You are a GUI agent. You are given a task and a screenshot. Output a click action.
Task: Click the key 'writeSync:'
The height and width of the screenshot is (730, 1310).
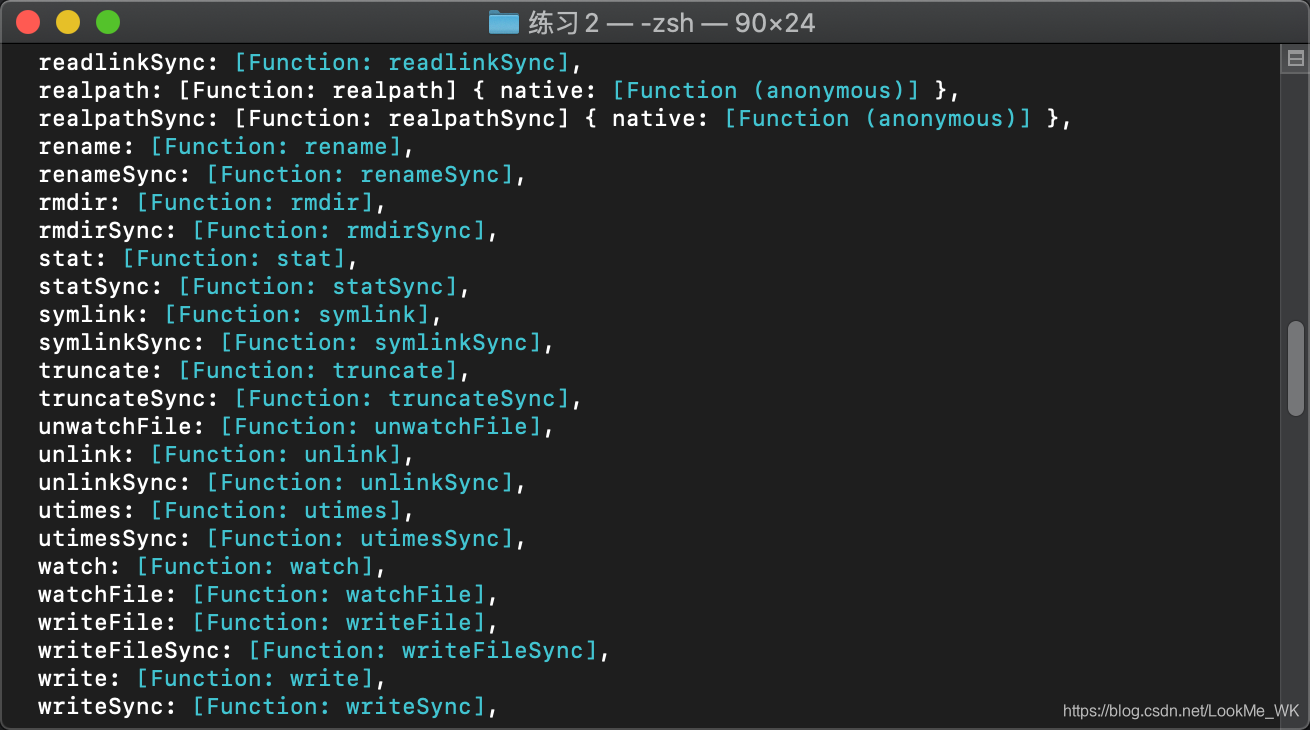pyautogui.click(x=108, y=707)
